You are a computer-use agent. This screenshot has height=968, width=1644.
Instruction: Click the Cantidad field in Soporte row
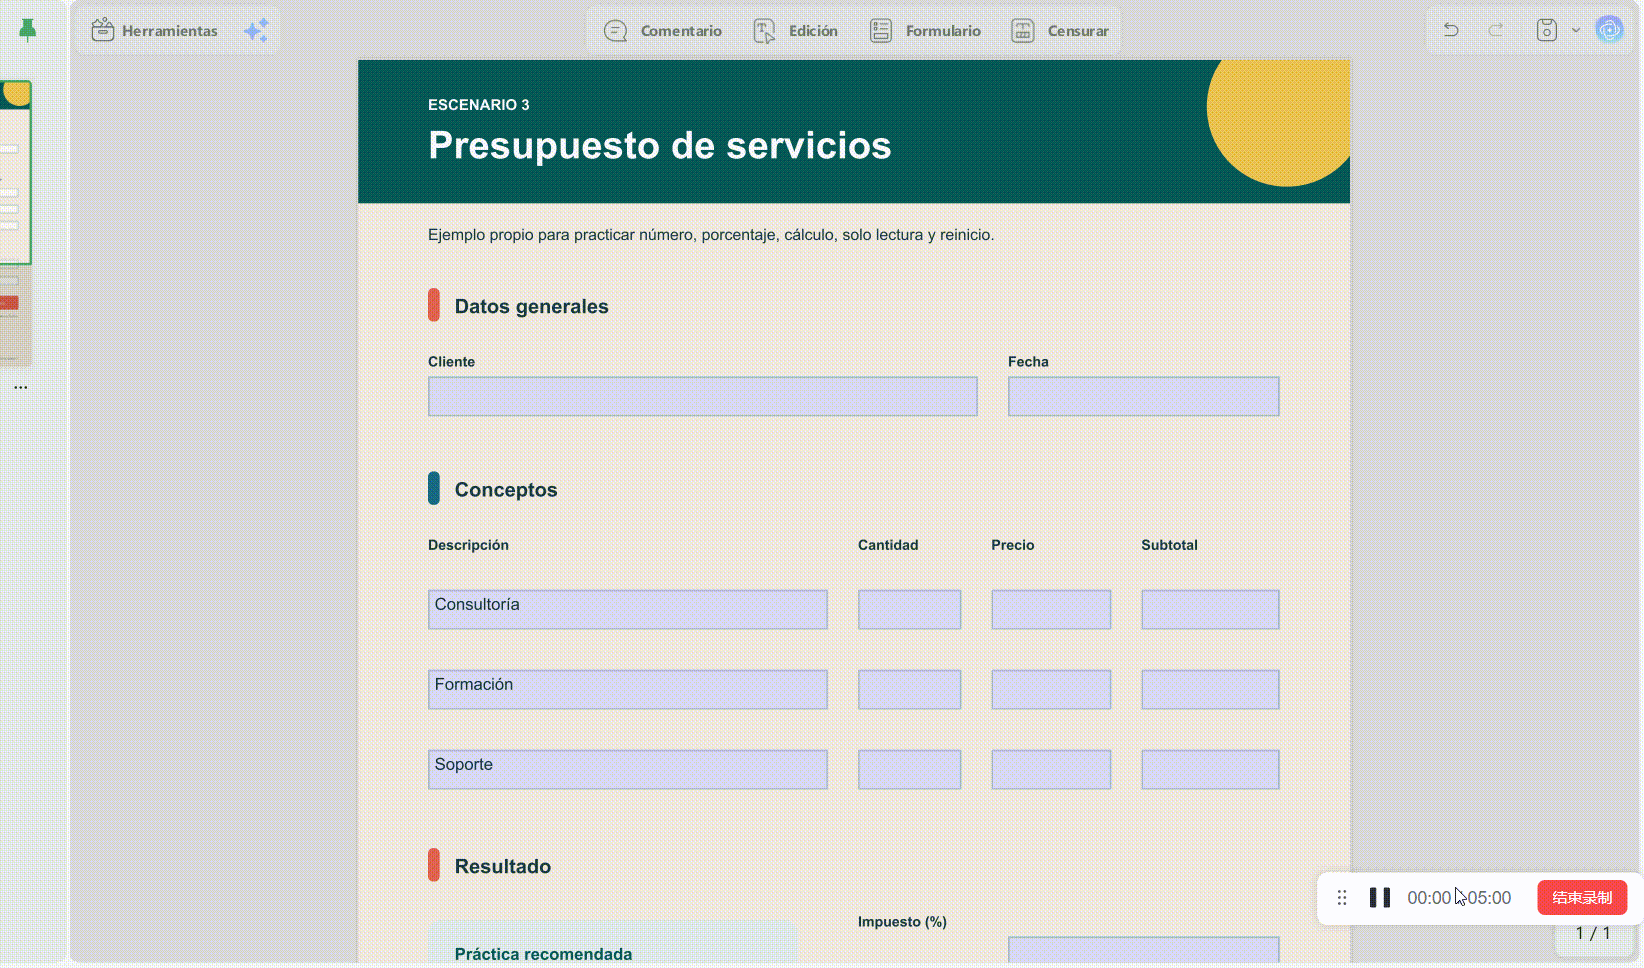tap(910, 769)
